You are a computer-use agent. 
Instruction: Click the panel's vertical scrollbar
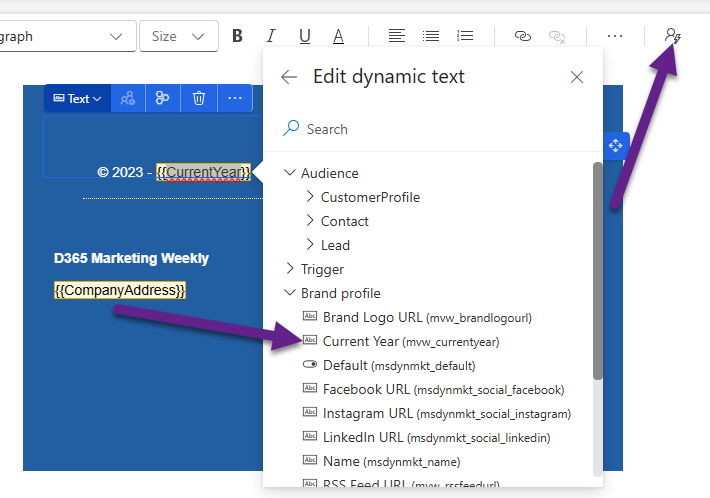pyautogui.click(x=598, y=270)
